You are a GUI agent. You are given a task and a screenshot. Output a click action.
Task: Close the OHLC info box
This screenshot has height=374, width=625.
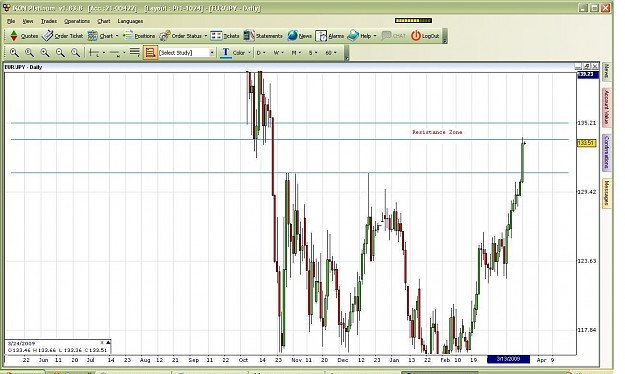pyautogui.click(x=102, y=343)
